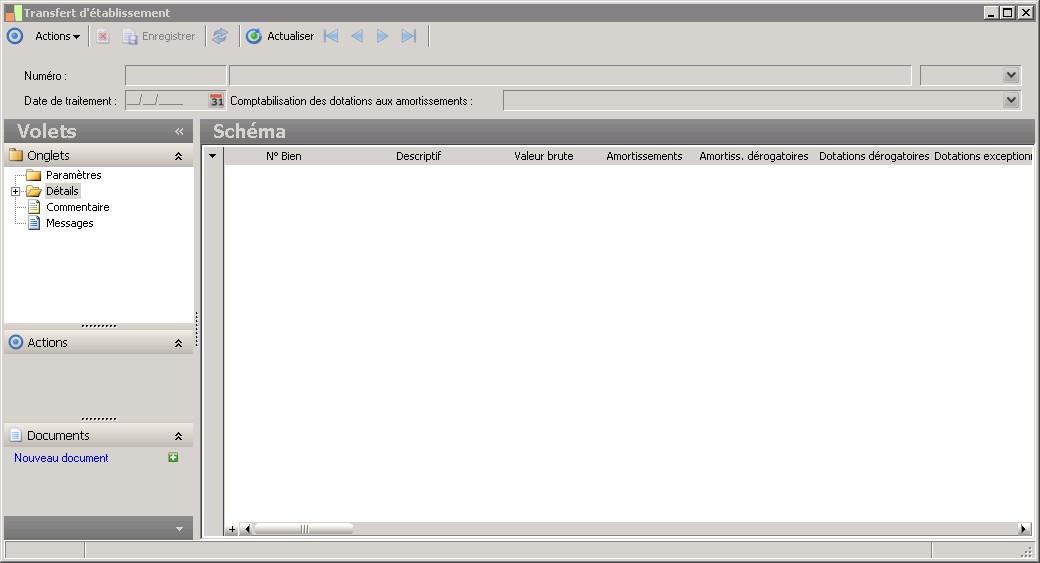The height and width of the screenshot is (563, 1040).
Task: Click the blue circle icon beside Actions
Action: [15, 36]
